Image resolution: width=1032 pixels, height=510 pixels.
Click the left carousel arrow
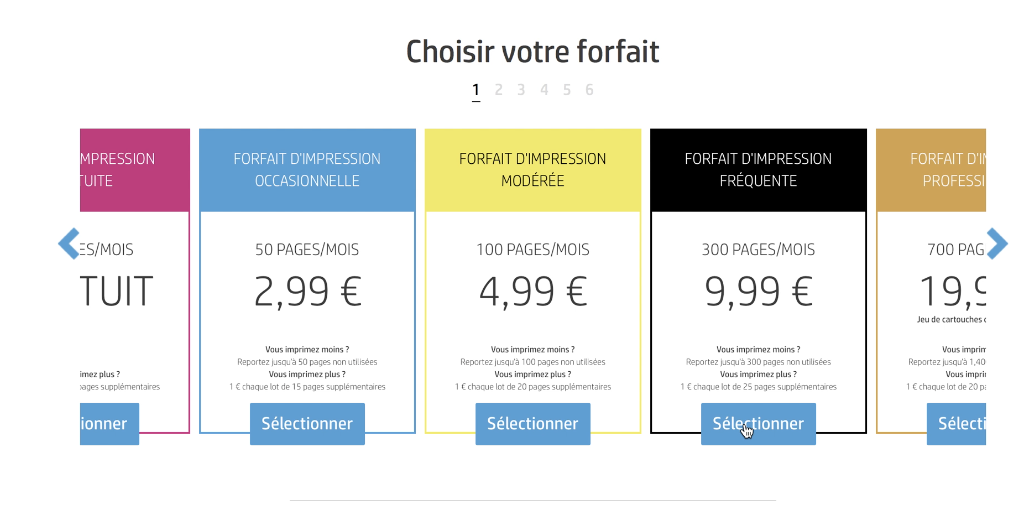click(69, 243)
